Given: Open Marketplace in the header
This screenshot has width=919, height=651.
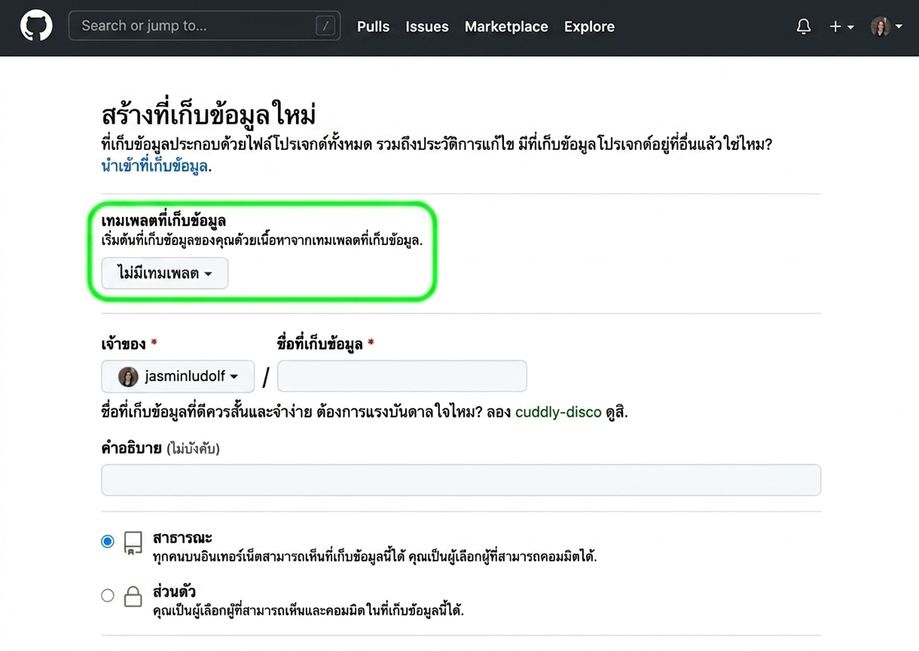Looking at the screenshot, I should [506, 26].
